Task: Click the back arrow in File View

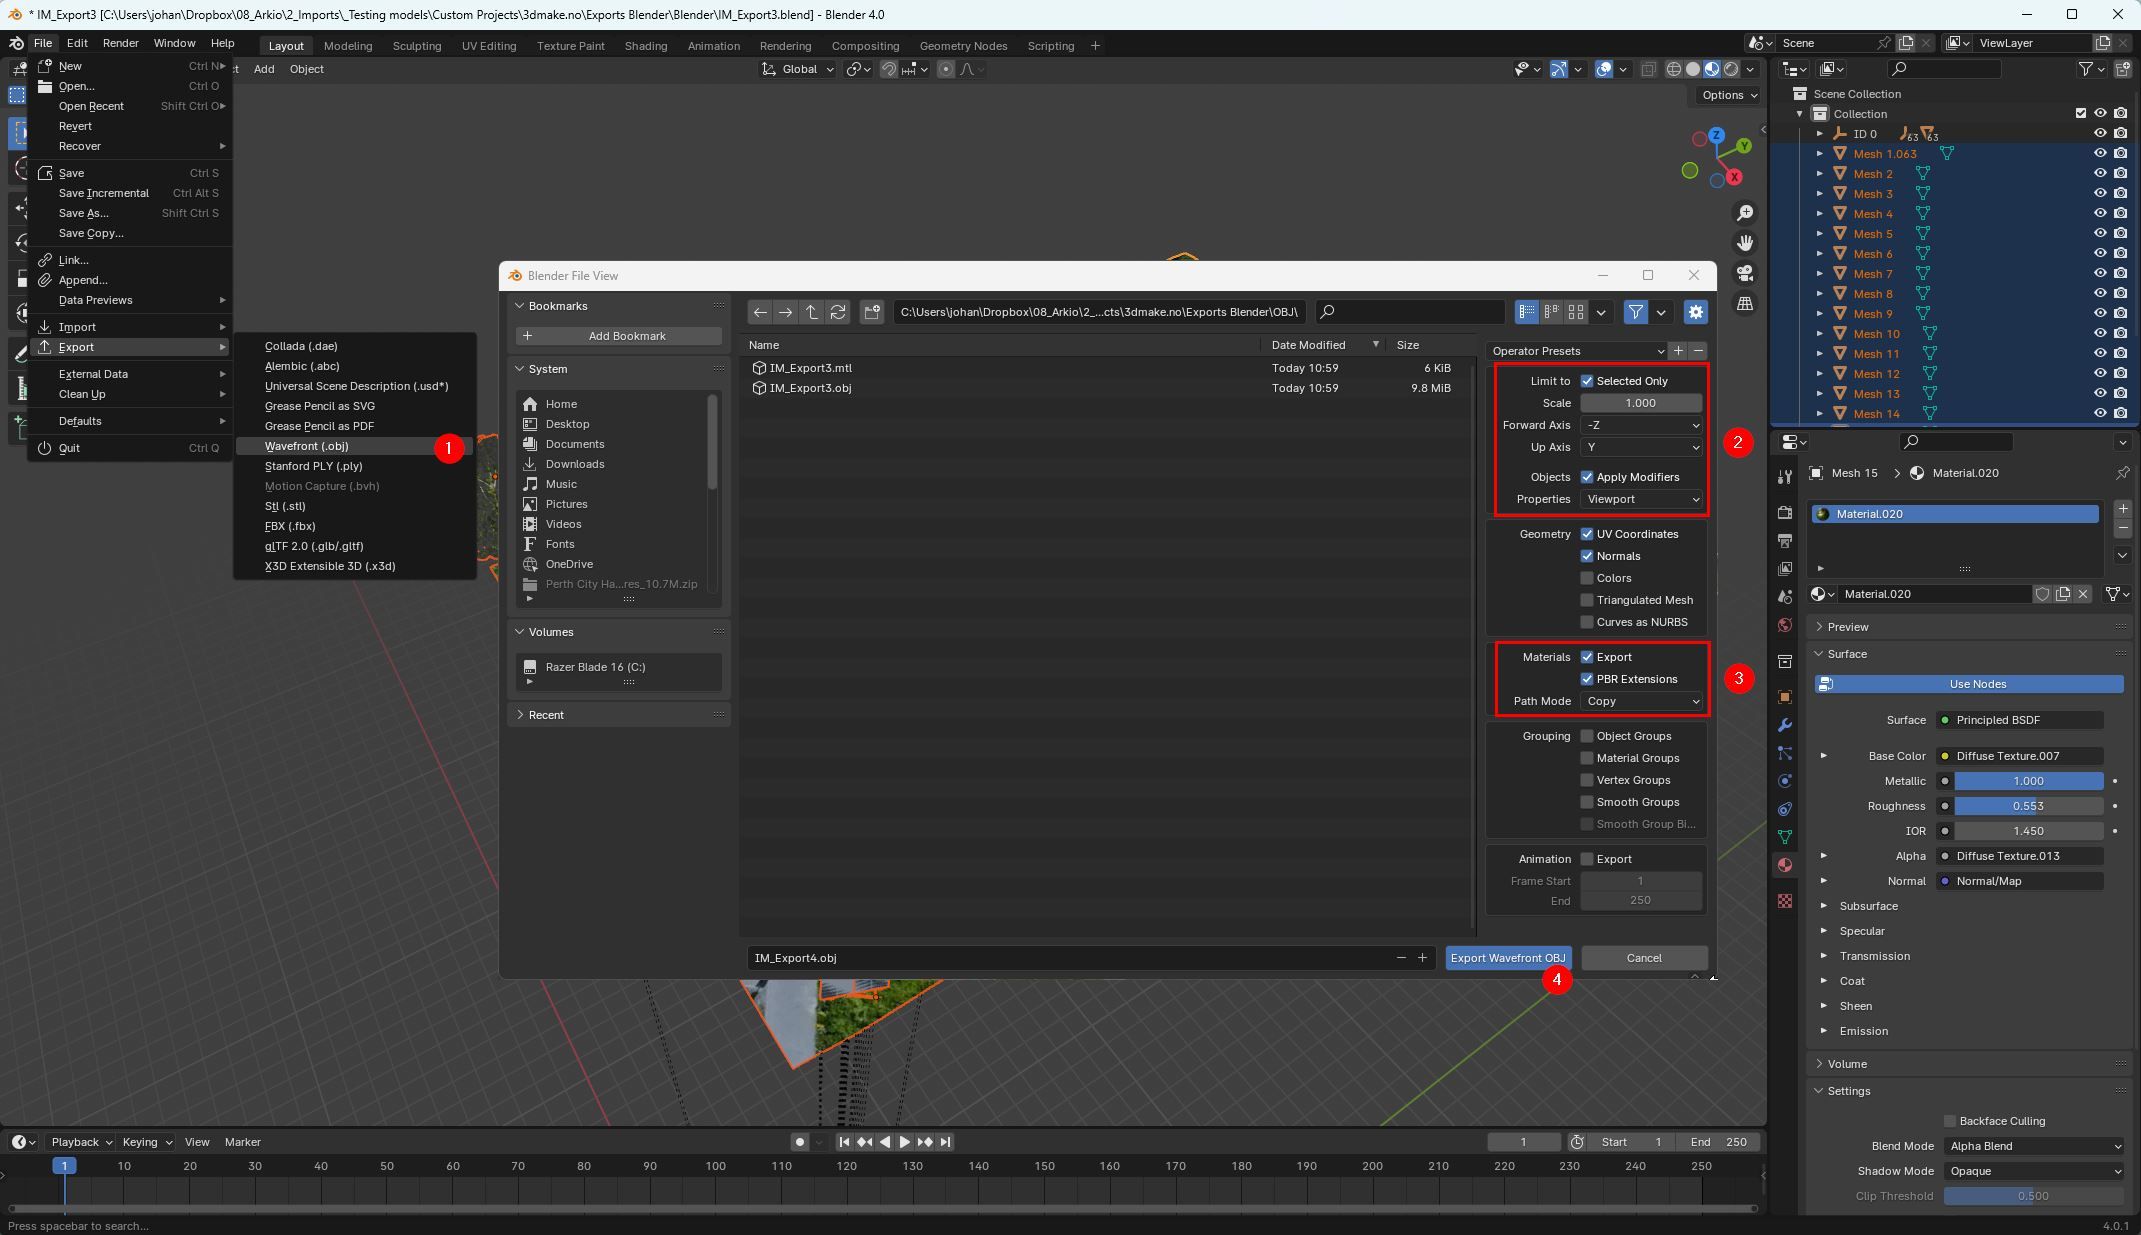Action: click(760, 312)
